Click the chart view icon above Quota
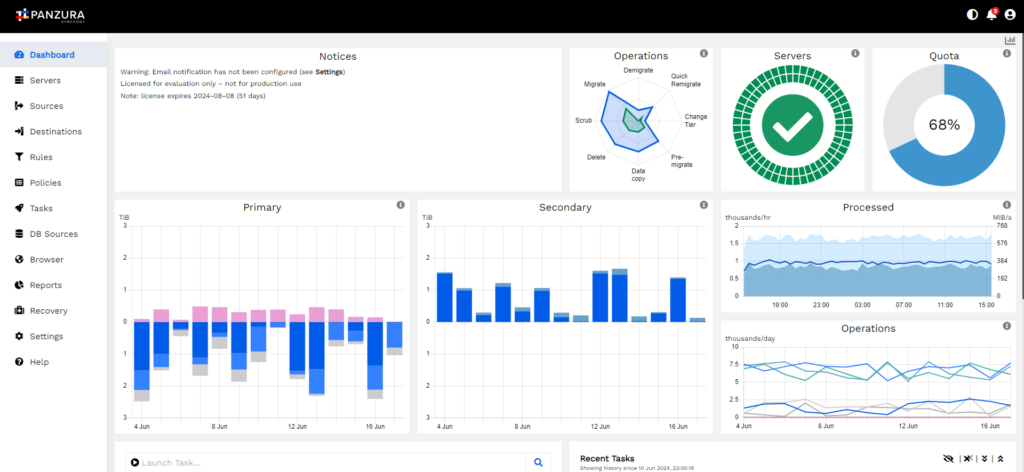Viewport: 1024px width, 472px height. tap(1010, 40)
